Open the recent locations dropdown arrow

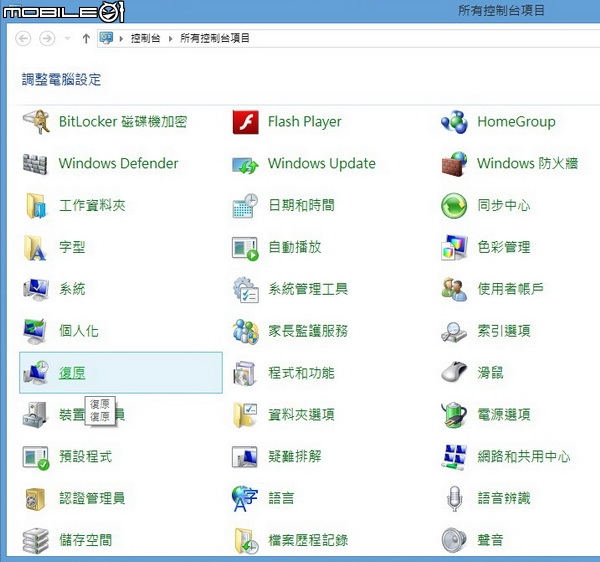67,38
